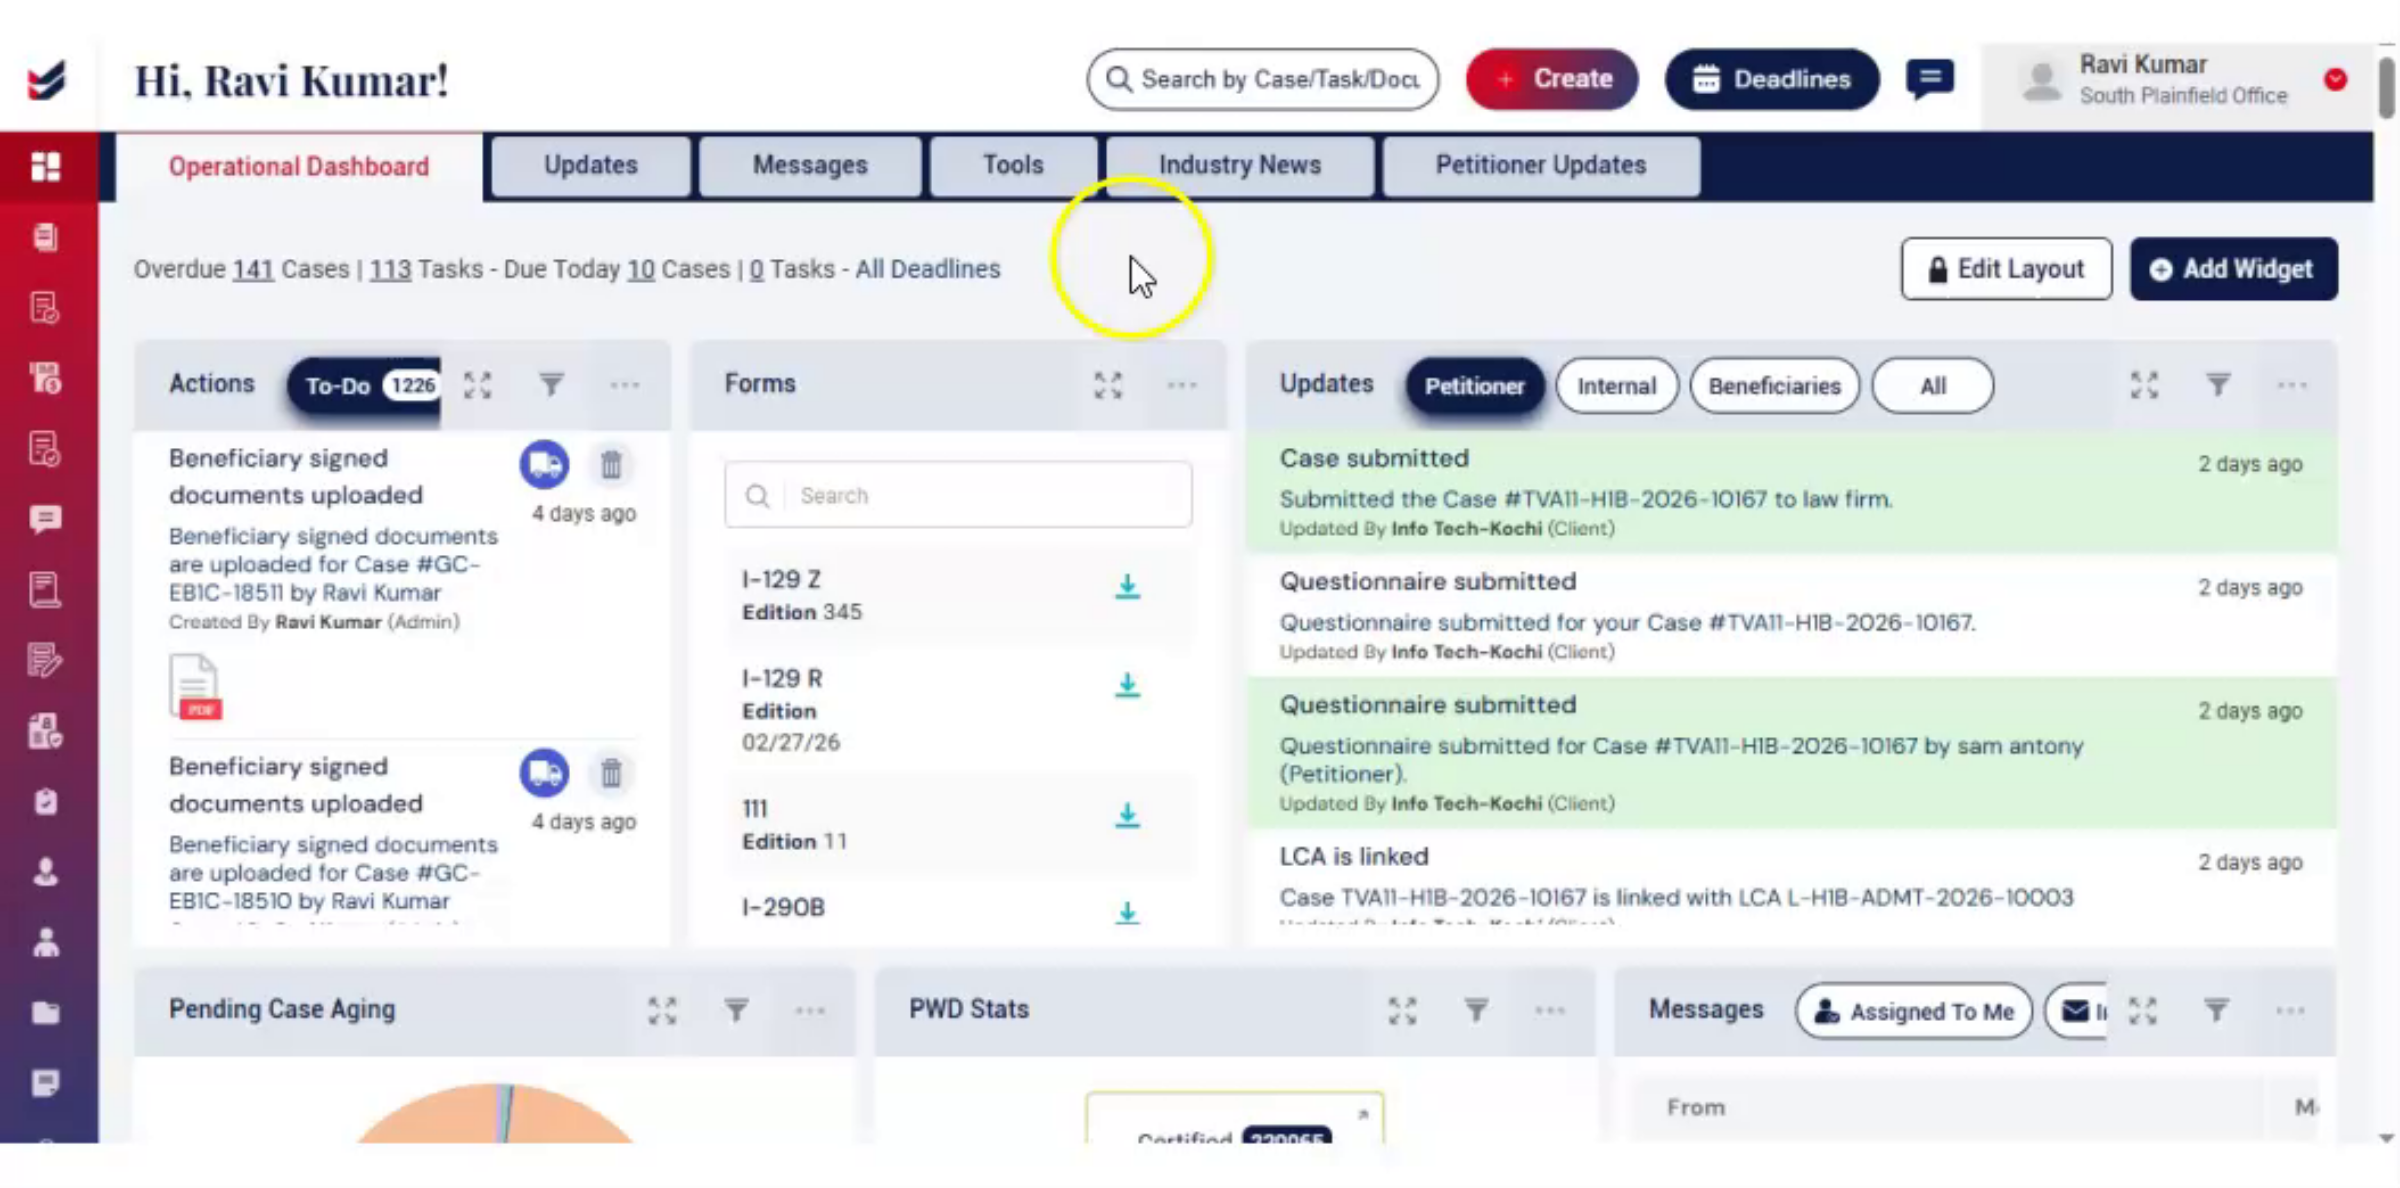Expand the PWD Stats widget to full screen
The height and width of the screenshot is (1188, 2400).
click(x=1402, y=1010)
